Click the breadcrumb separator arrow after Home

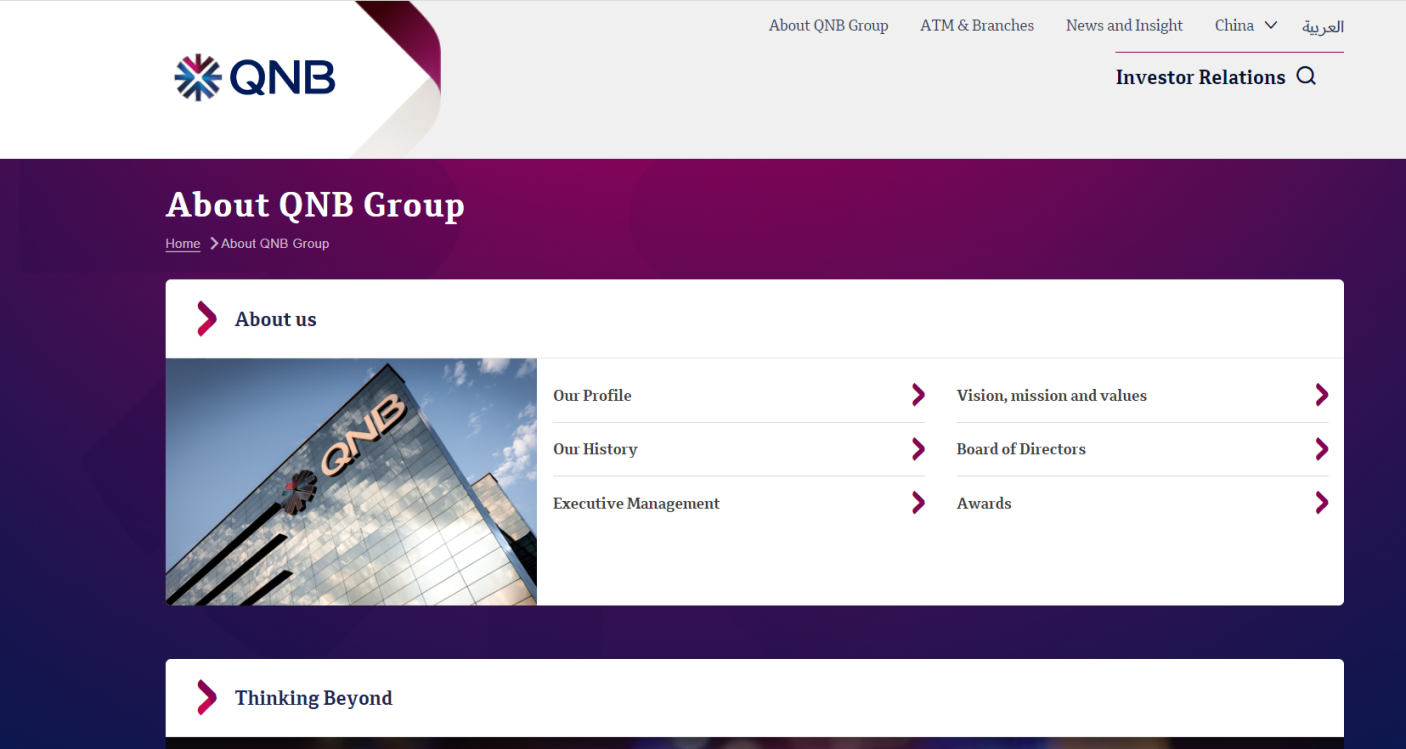214,243
